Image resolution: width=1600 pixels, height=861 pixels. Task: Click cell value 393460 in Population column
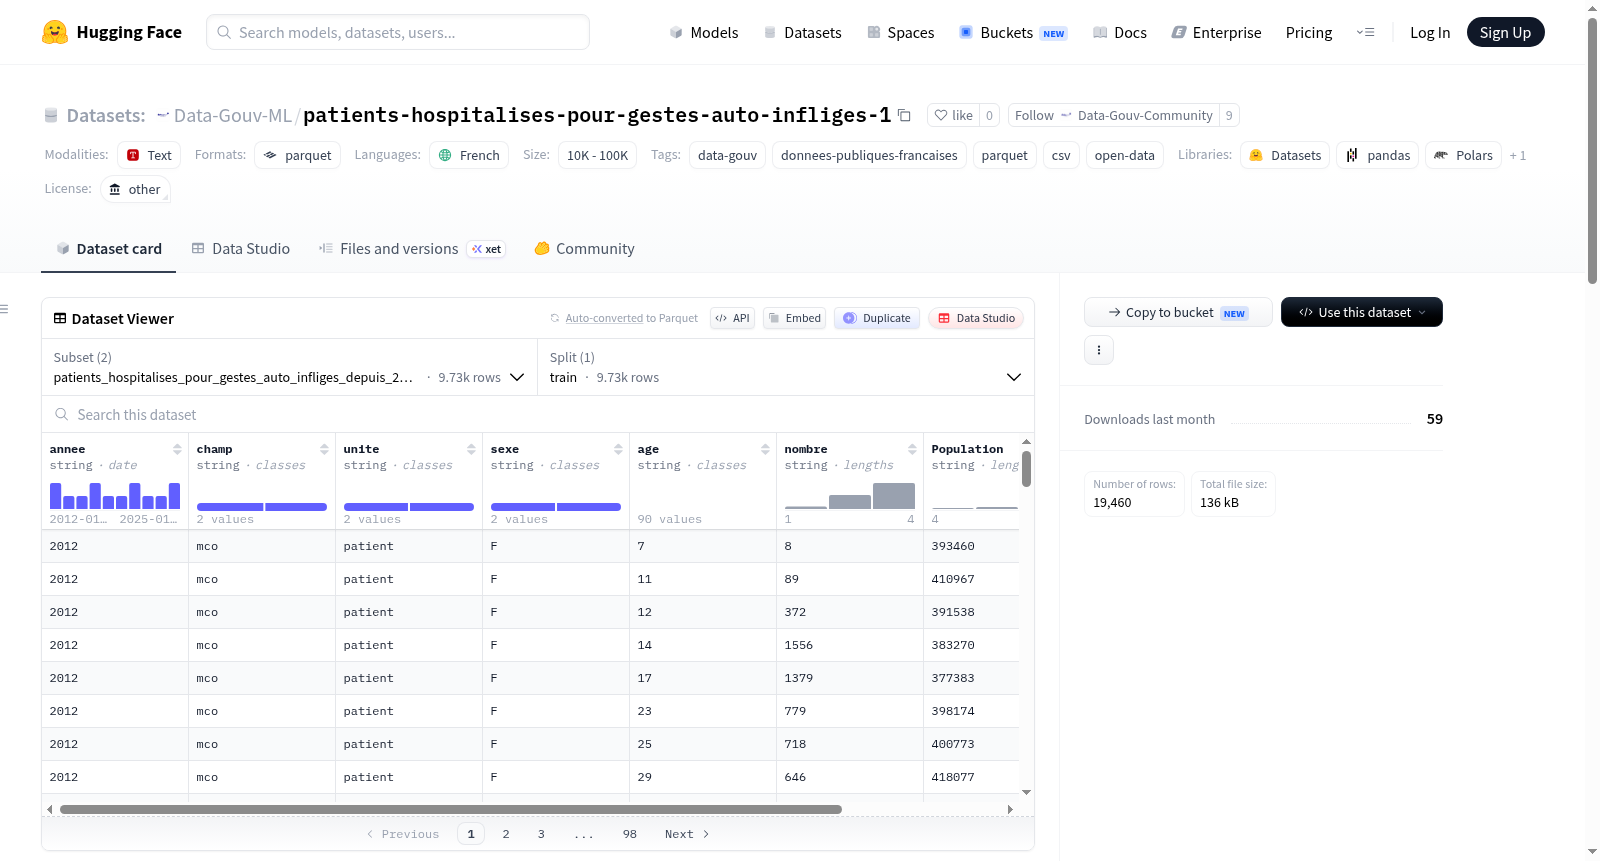[x=953, y=546]
